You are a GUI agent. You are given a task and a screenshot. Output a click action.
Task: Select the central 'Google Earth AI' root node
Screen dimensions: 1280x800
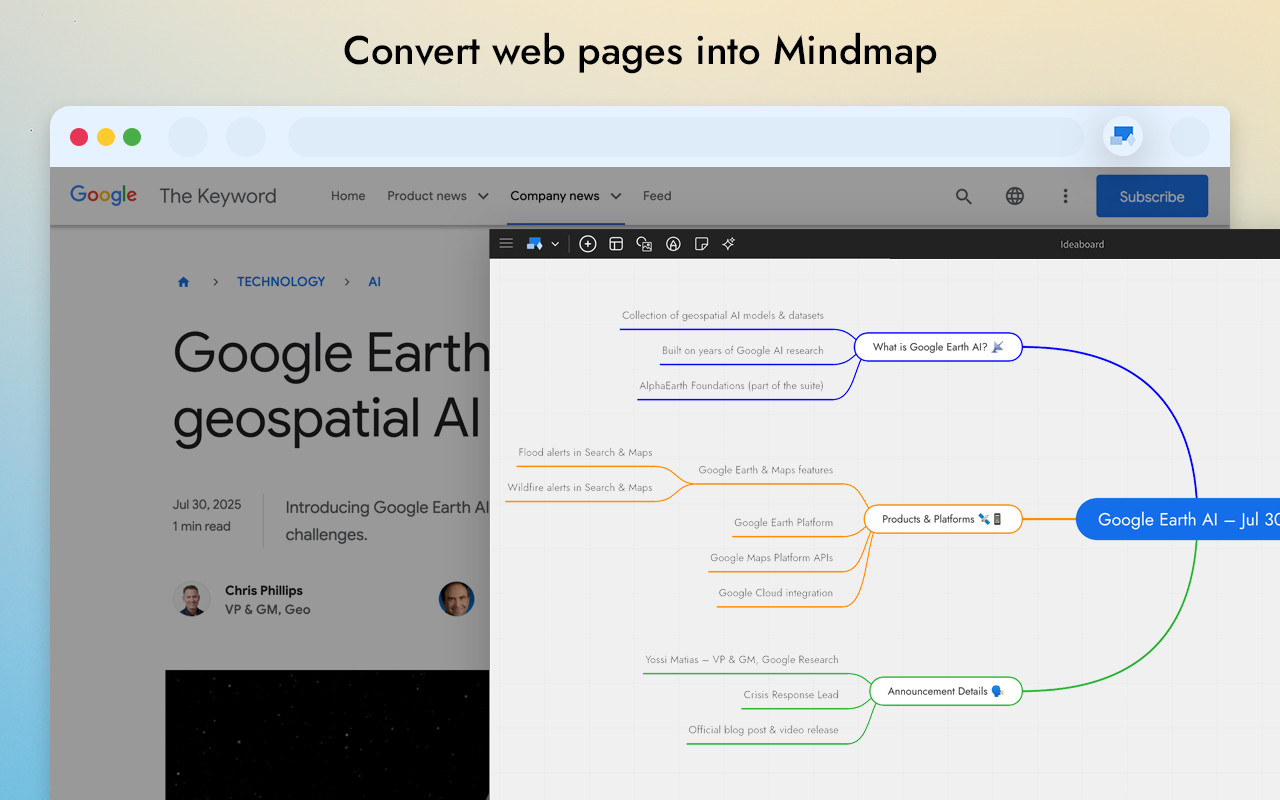point(1178,519)
